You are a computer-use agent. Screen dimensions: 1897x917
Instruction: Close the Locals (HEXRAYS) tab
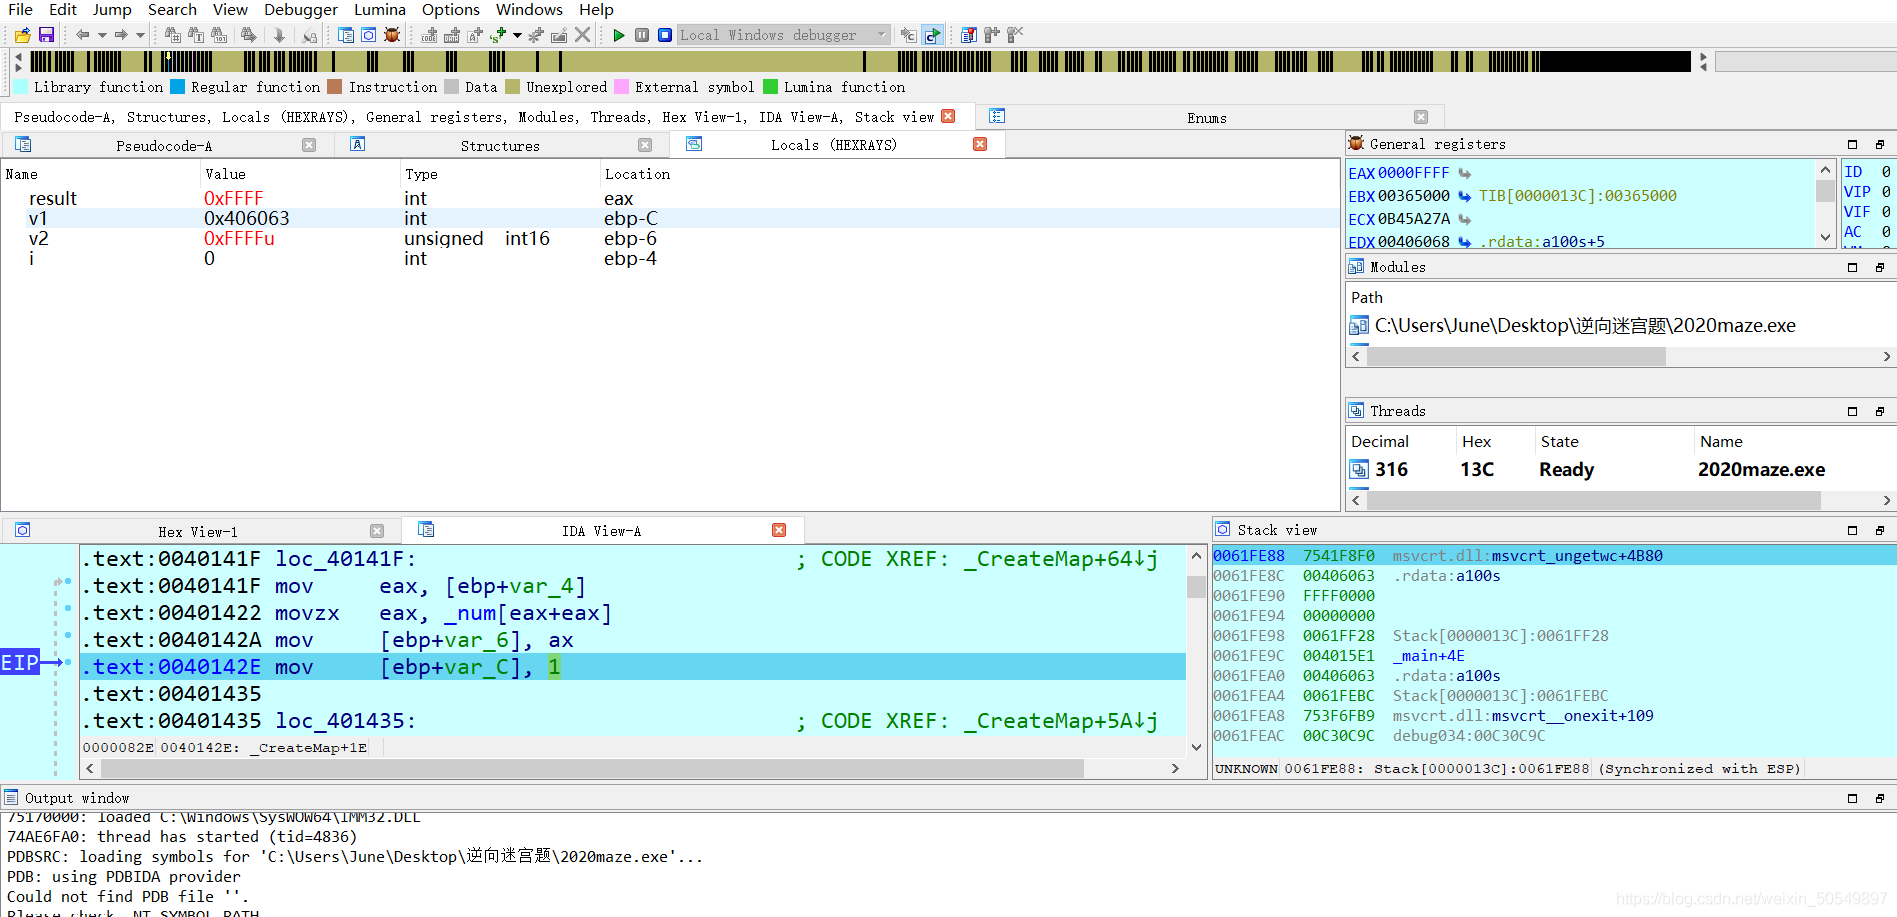click(x=980, y=145)
